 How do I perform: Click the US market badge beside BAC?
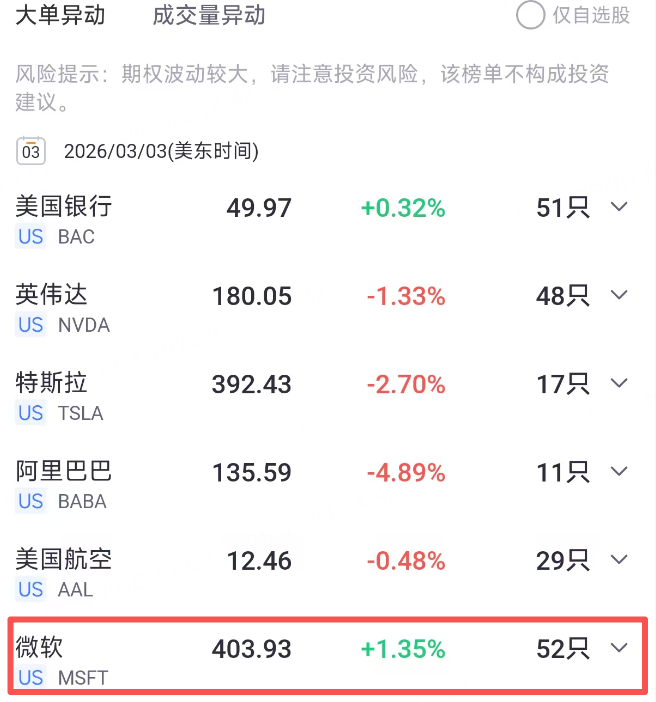(31, 237)
